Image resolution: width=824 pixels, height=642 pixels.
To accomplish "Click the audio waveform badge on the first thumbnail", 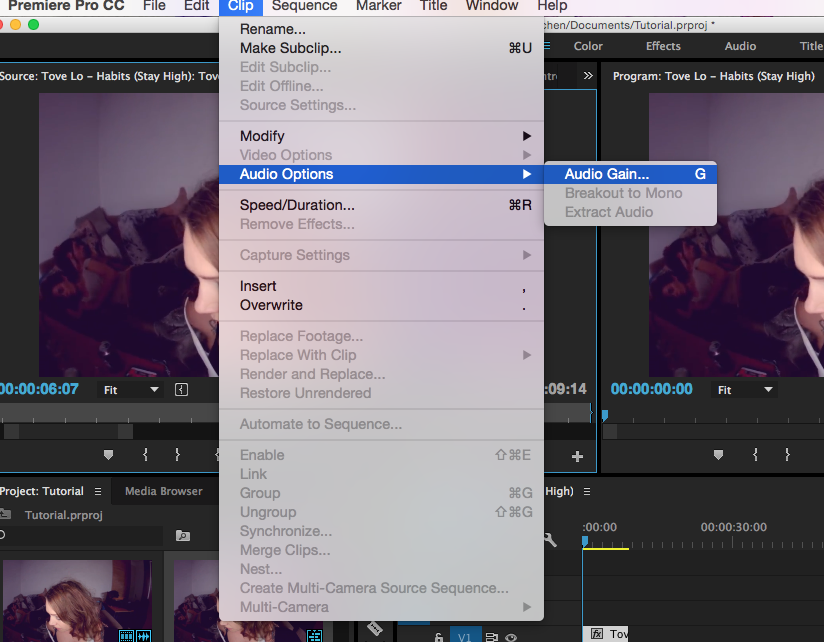I will coord(144,636).
